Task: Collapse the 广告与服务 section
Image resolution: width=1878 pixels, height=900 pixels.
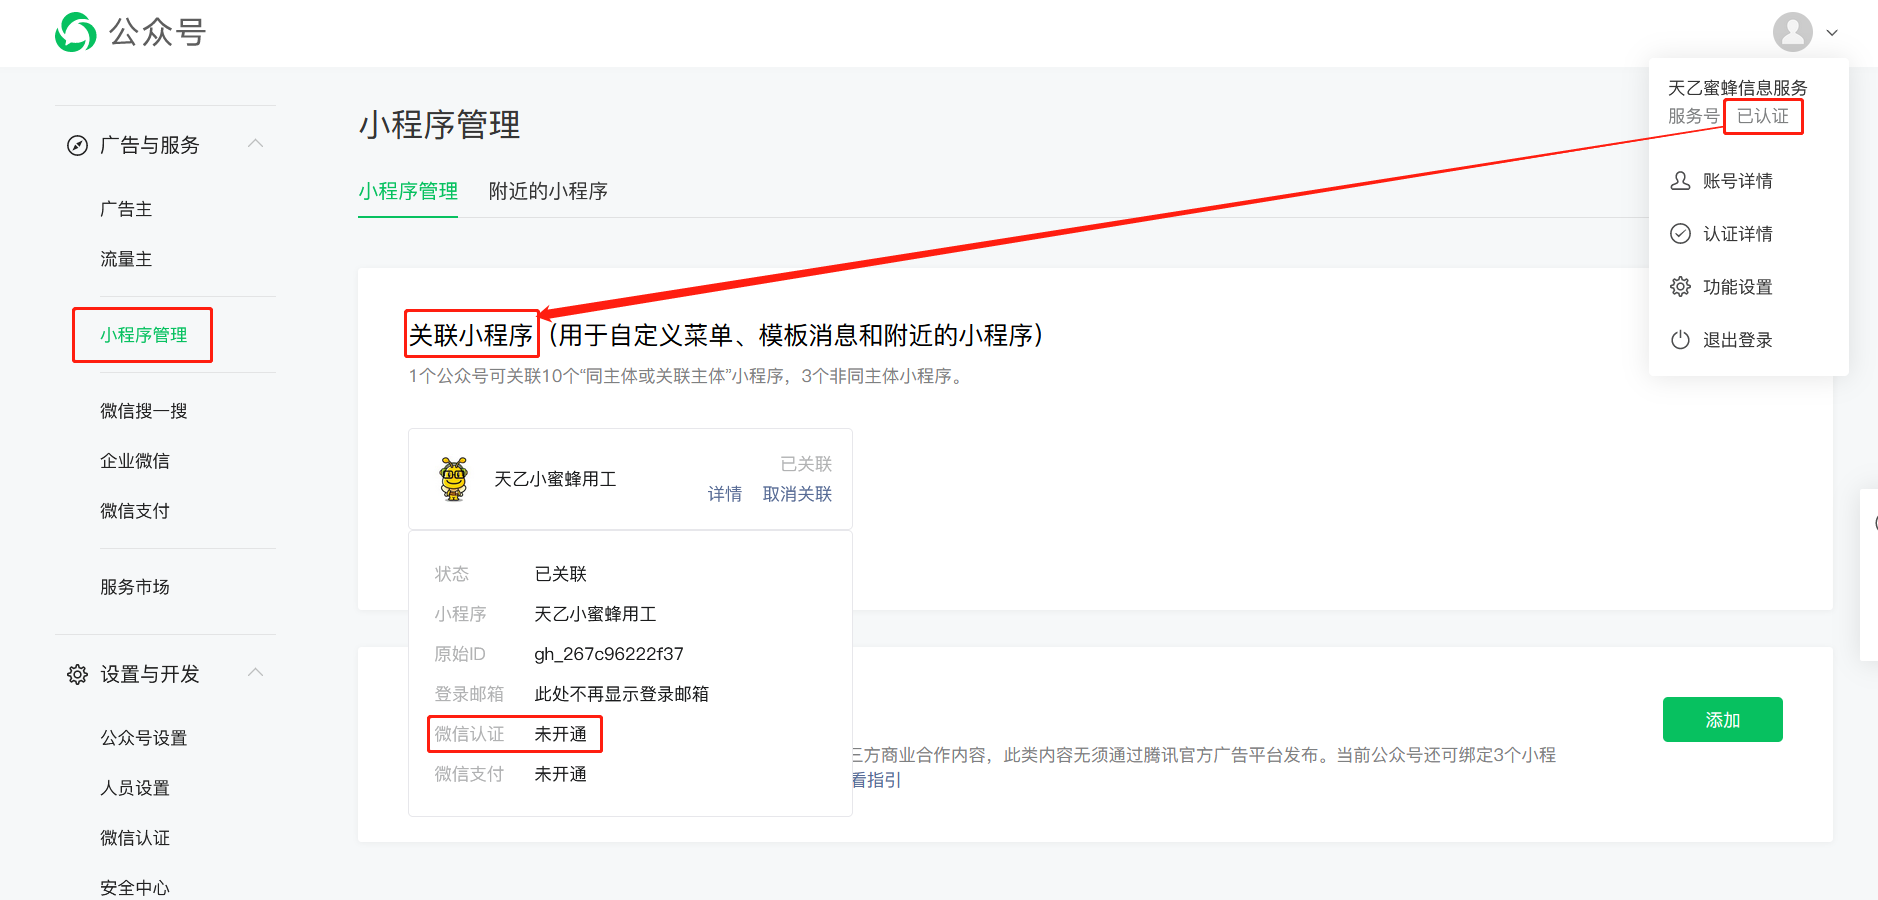Action: [x=256, y=144]
